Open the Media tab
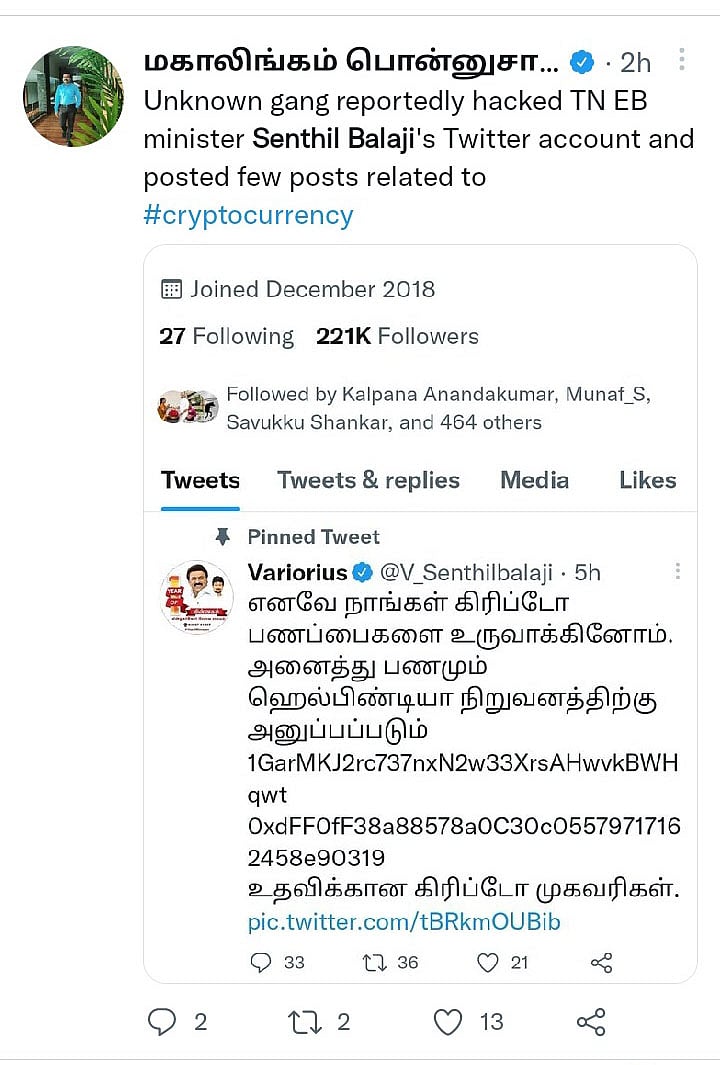 point(534,480)
